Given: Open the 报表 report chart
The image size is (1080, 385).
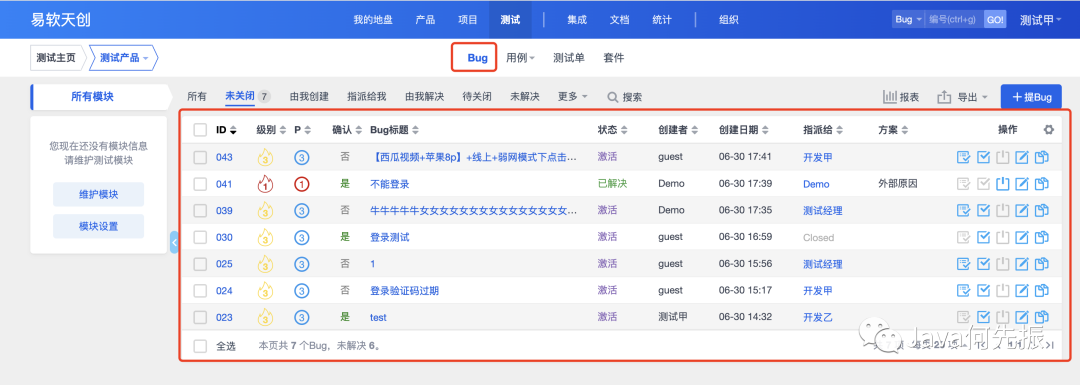Looking at the screenshot, I should point(901,97).
